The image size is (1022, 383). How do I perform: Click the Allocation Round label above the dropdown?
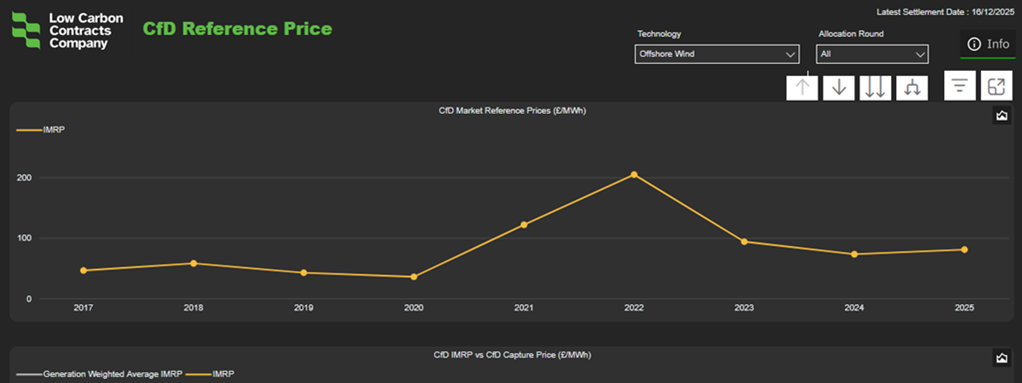(851, 34)
